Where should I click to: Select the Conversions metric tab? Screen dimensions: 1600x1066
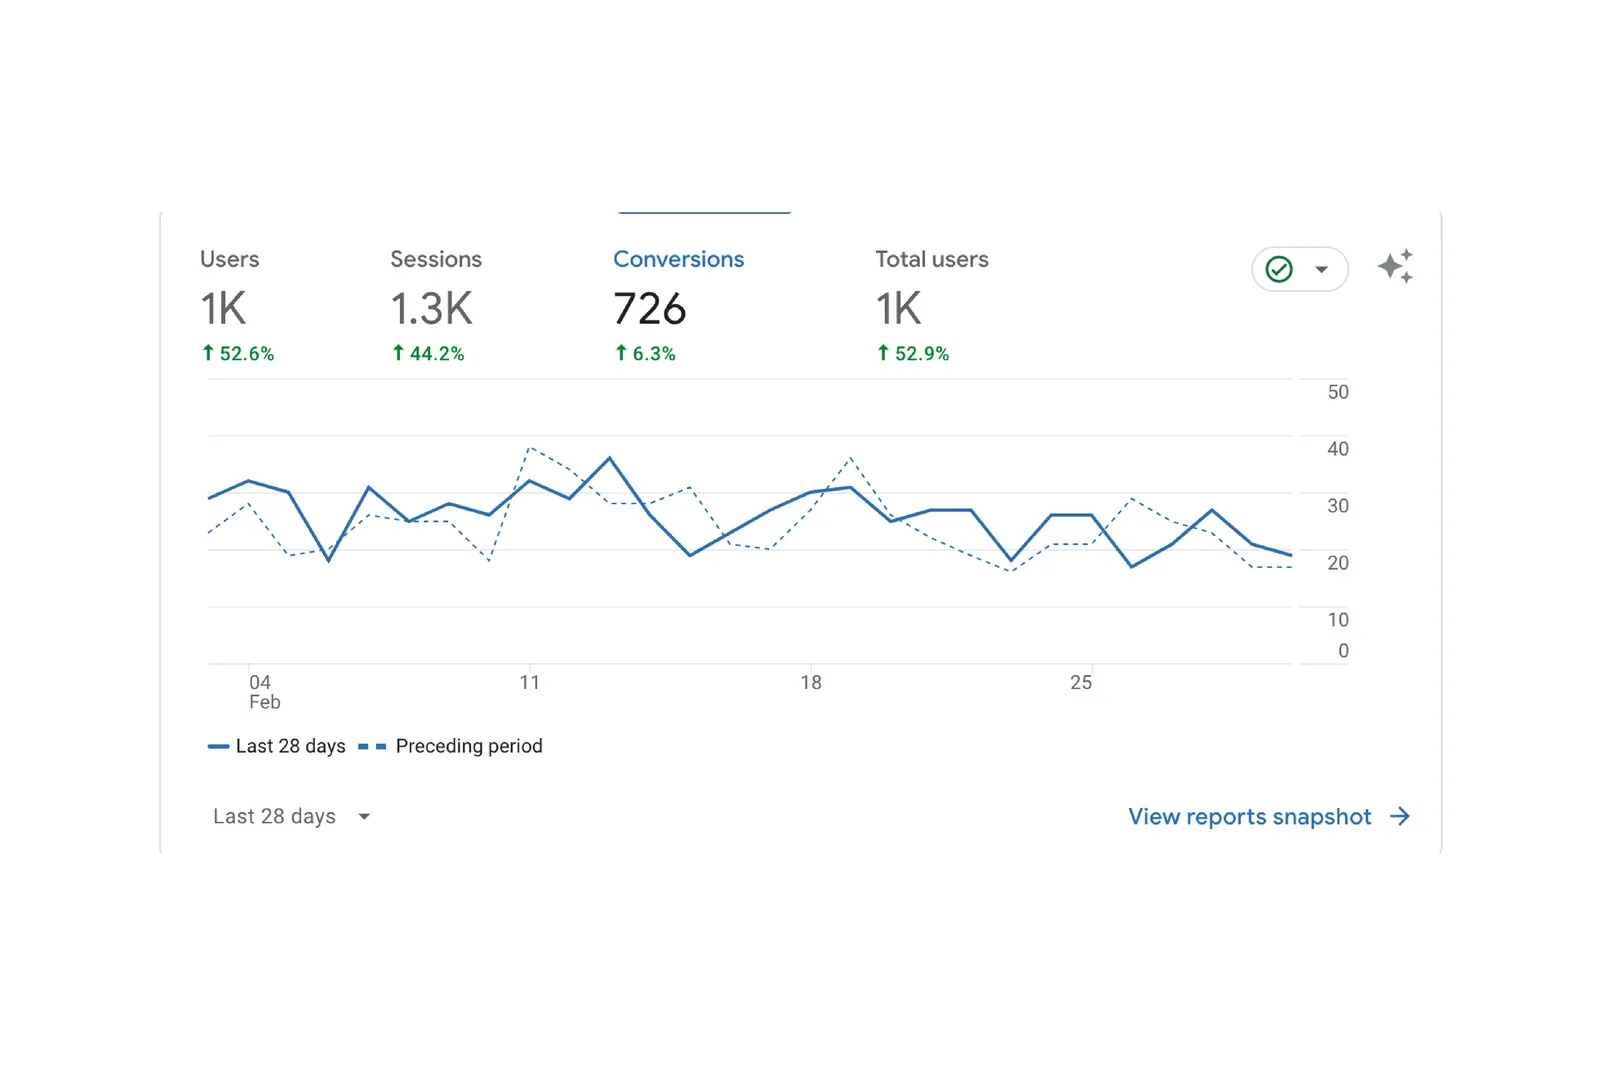pos(678,305)
